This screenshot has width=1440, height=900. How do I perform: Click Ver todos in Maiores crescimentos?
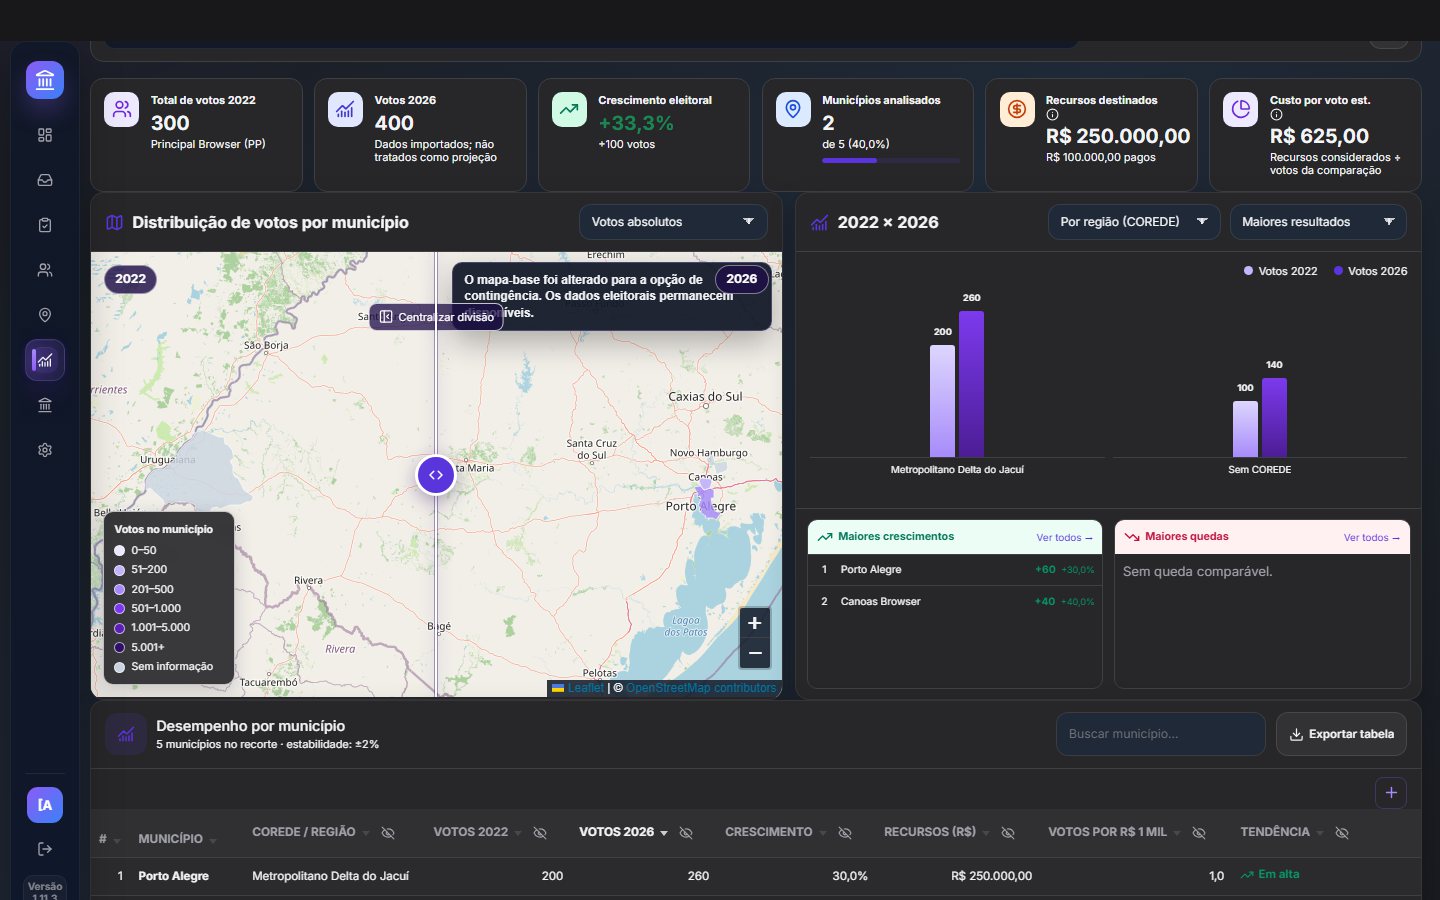tap(1064, 538)
